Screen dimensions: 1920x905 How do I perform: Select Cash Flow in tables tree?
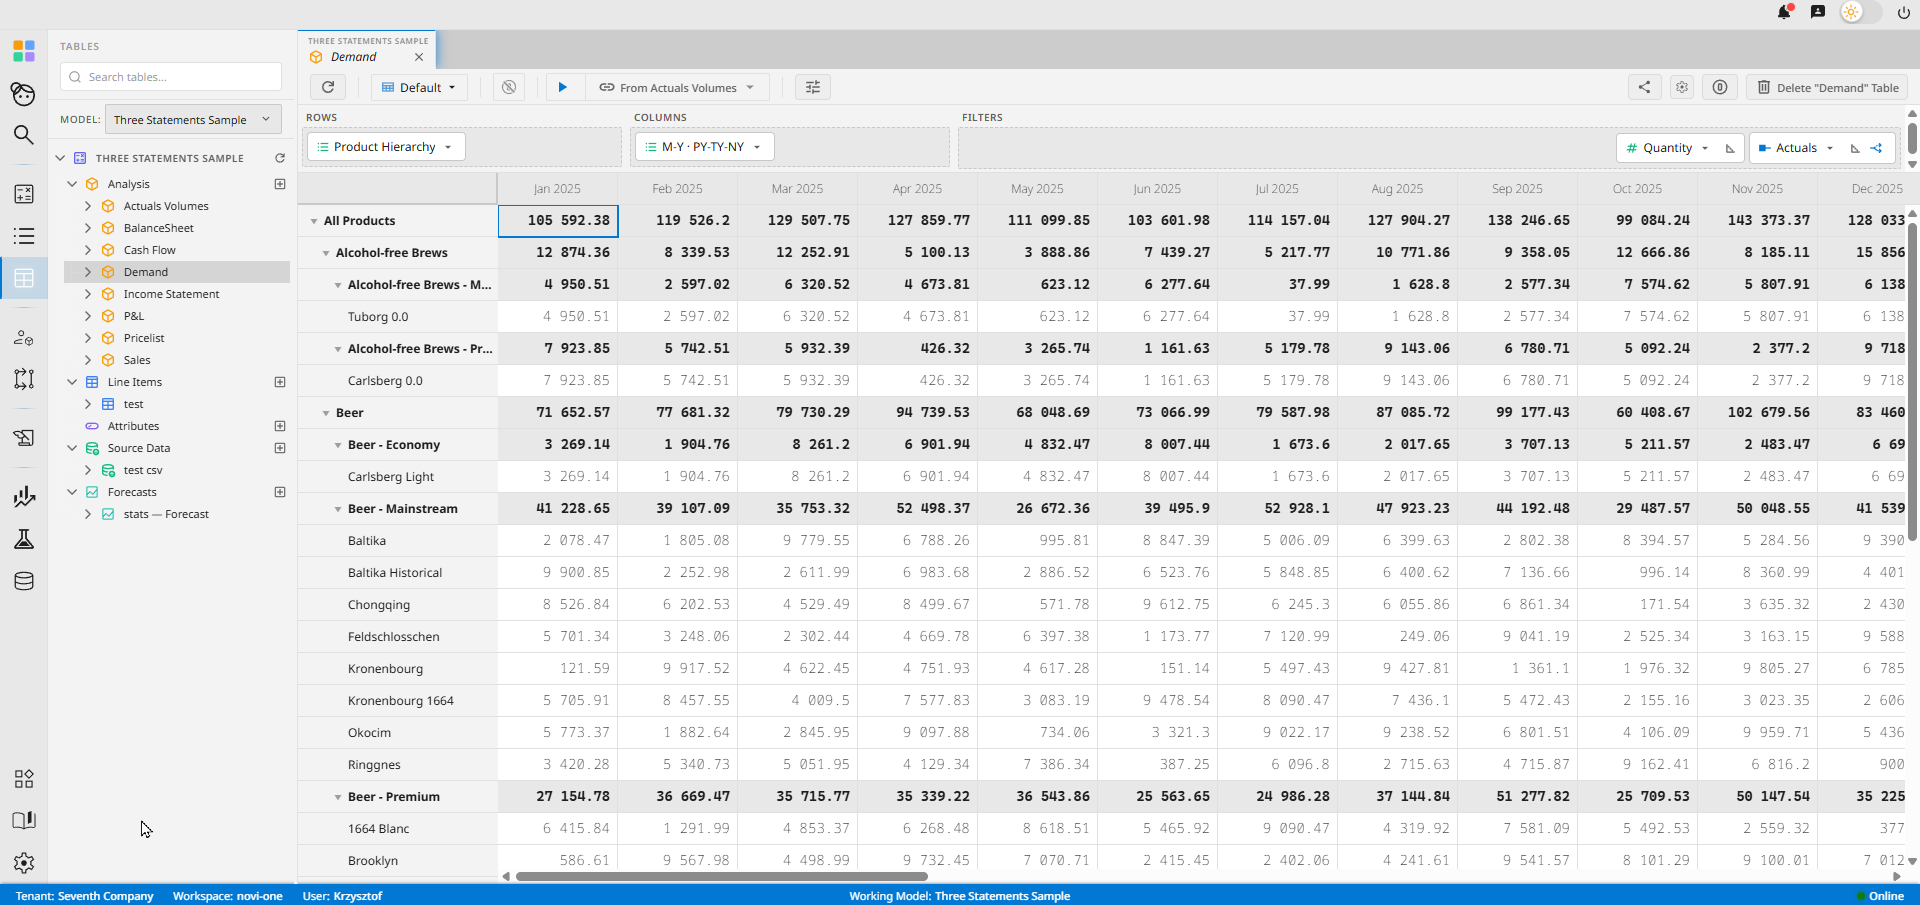(150, 250)
